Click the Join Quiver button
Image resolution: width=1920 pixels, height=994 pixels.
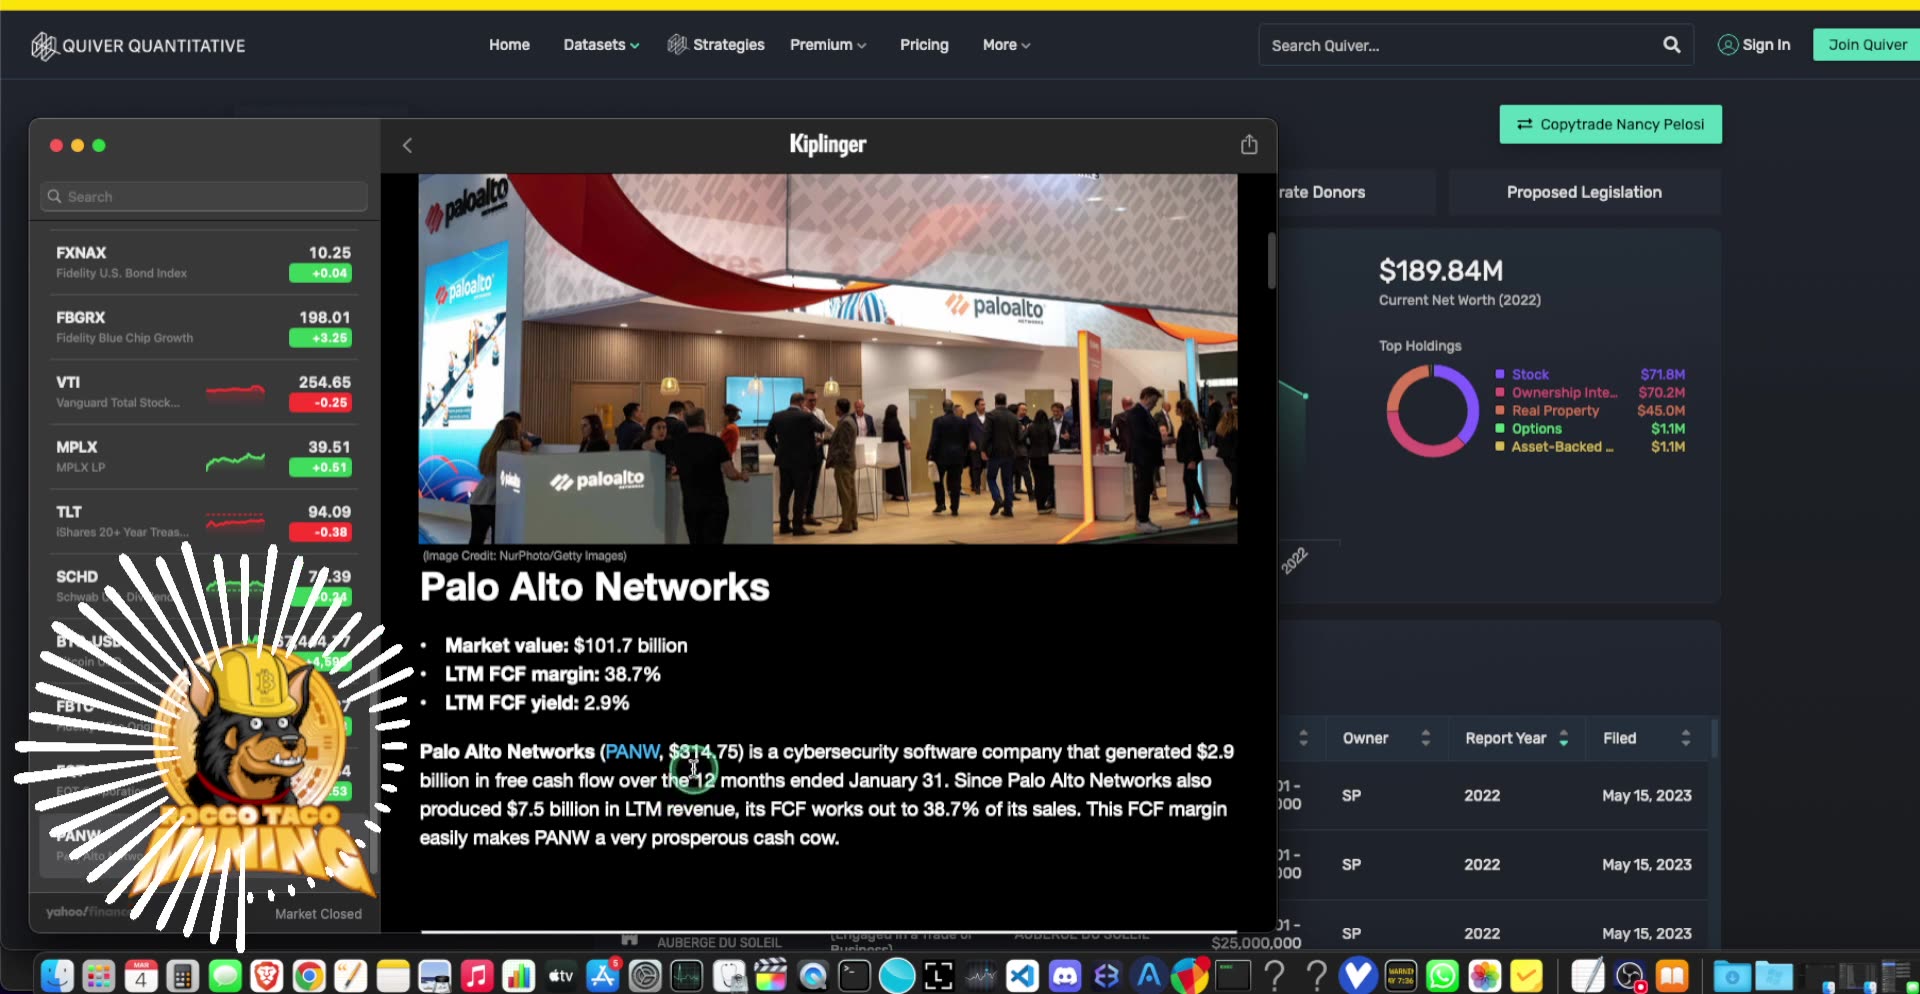pyautogui.click(x=1867, y=45)
